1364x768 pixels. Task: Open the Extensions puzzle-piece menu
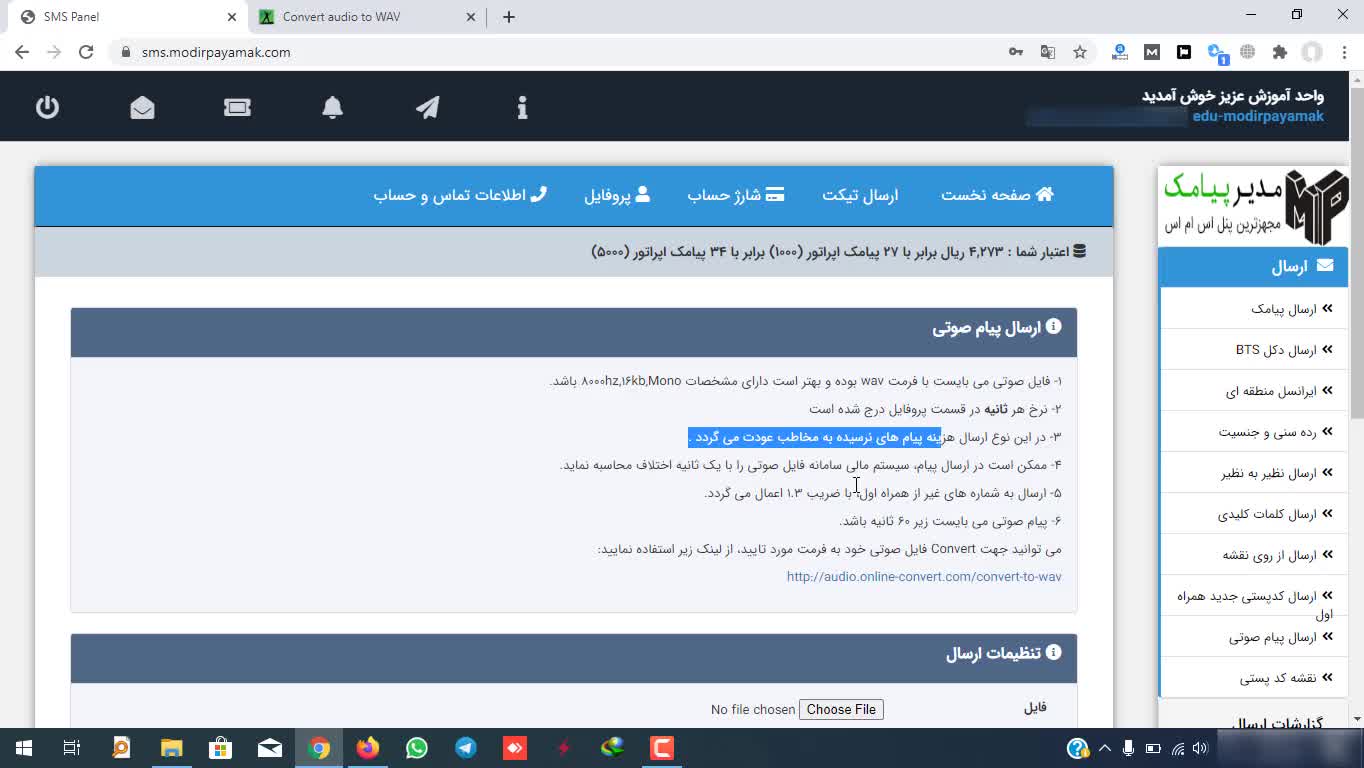pos(1280,52)
